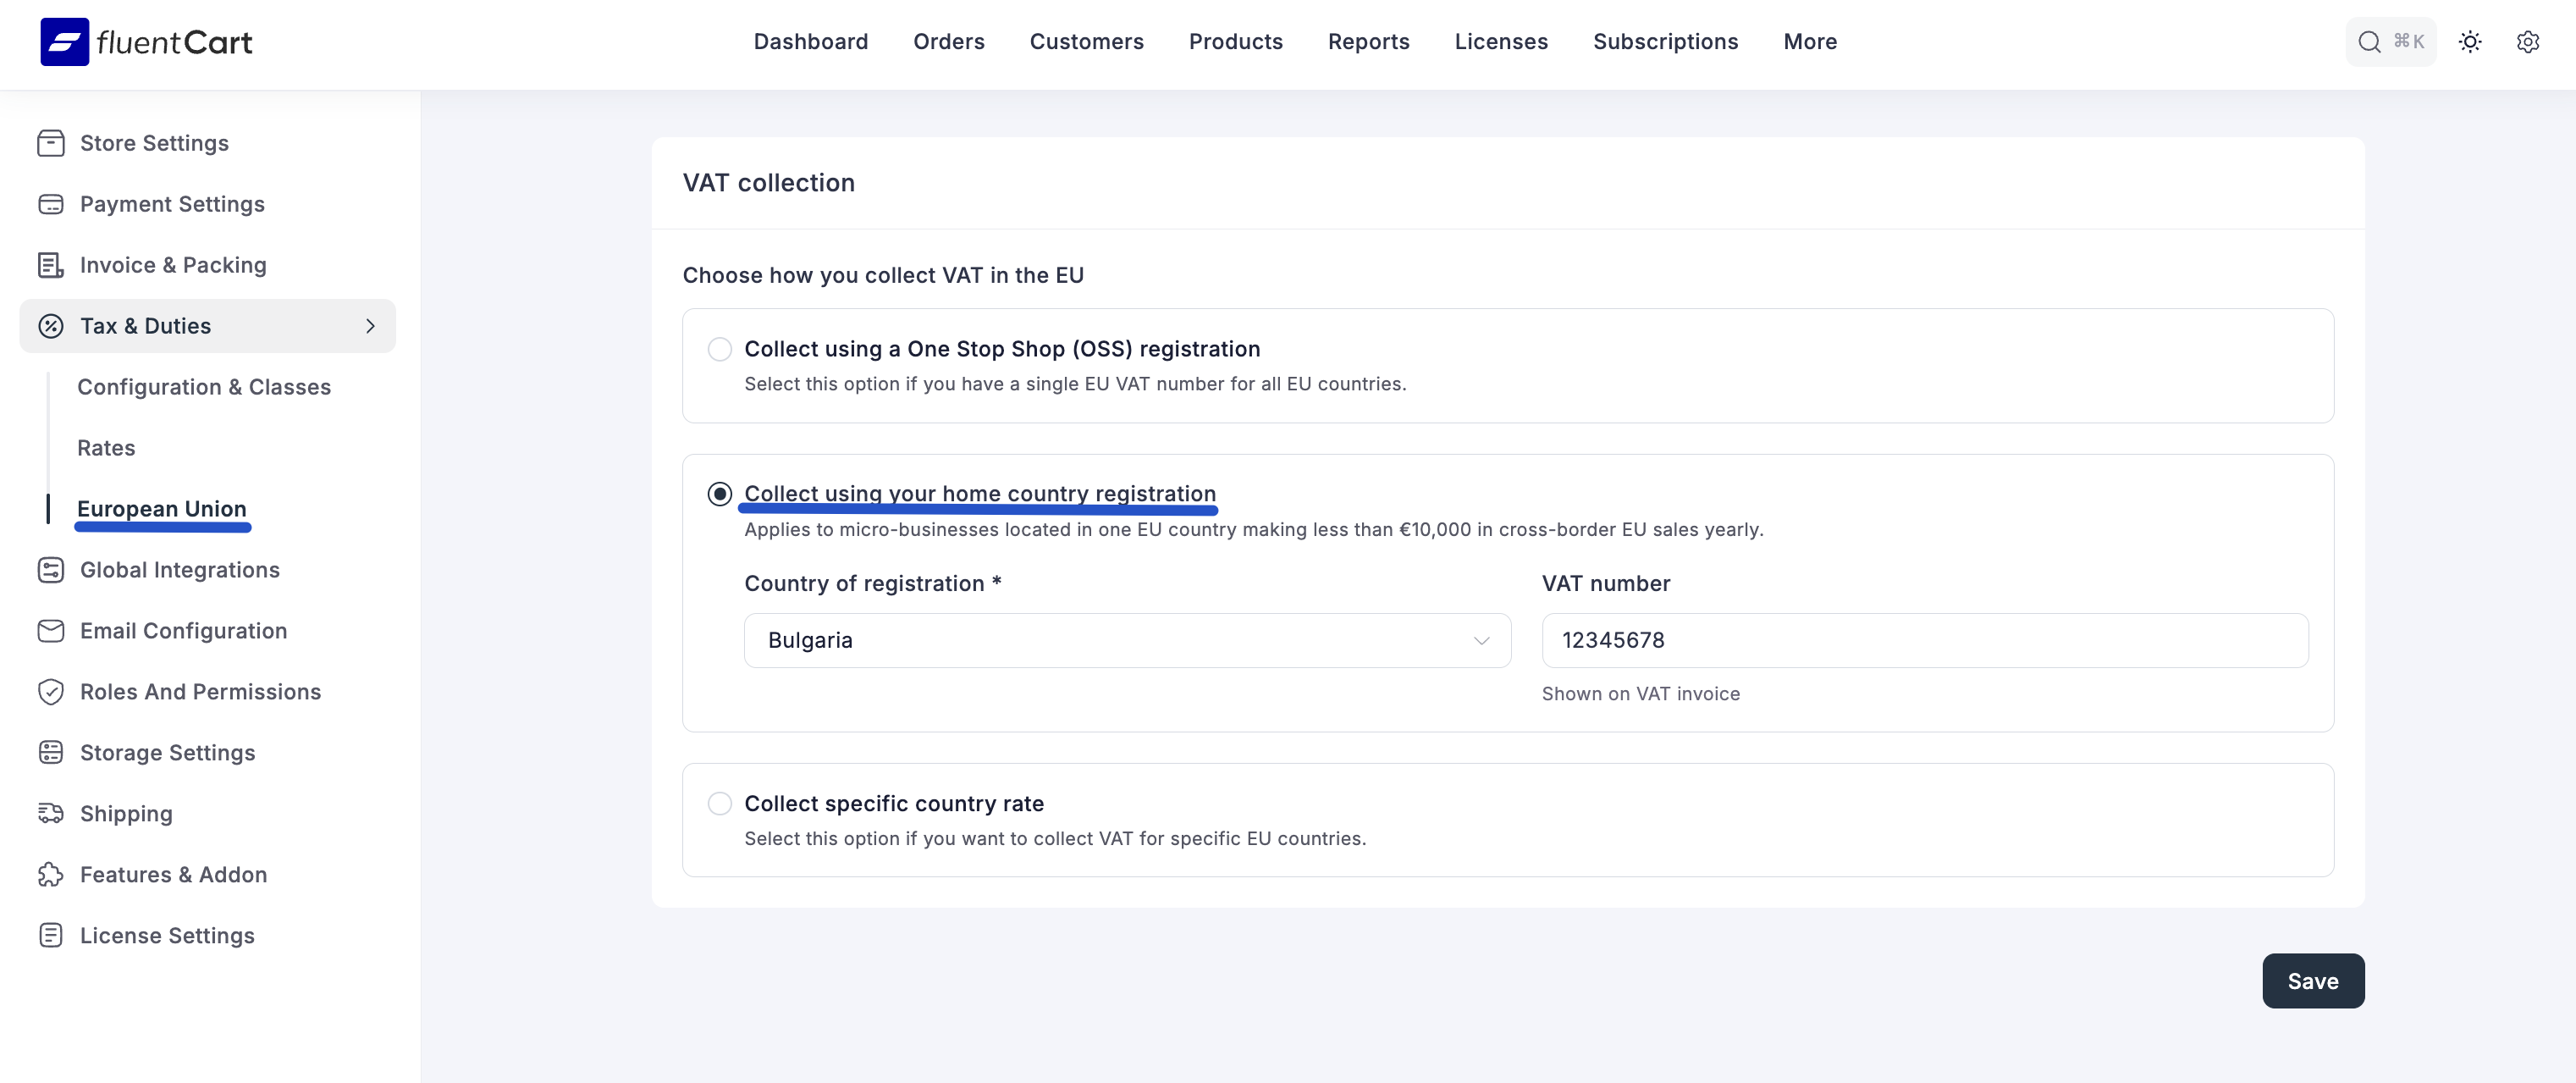Open the More menu in the top navigation

click(x=1809, y=42)
